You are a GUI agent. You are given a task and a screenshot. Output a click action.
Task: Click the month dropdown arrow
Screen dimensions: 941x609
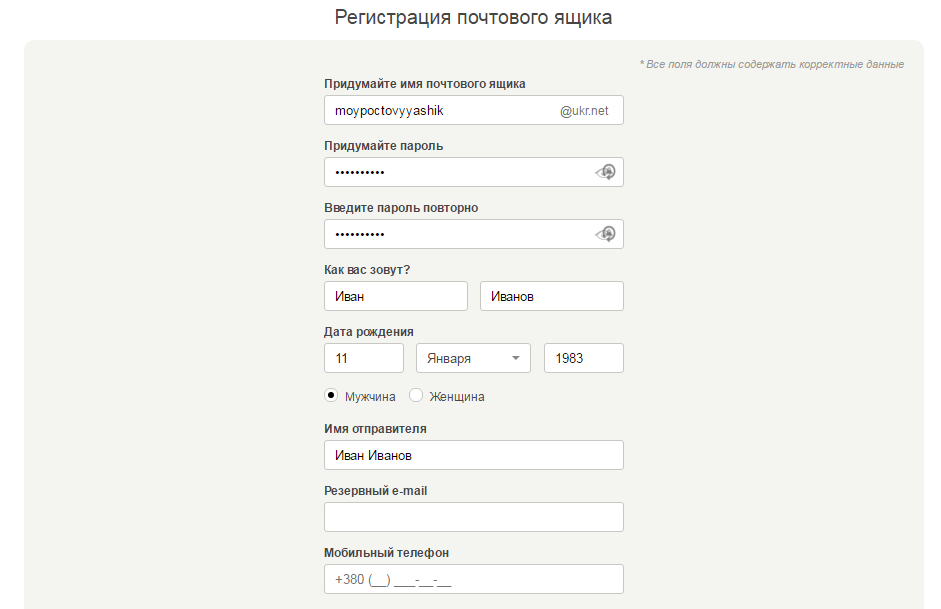click(515, 358)
